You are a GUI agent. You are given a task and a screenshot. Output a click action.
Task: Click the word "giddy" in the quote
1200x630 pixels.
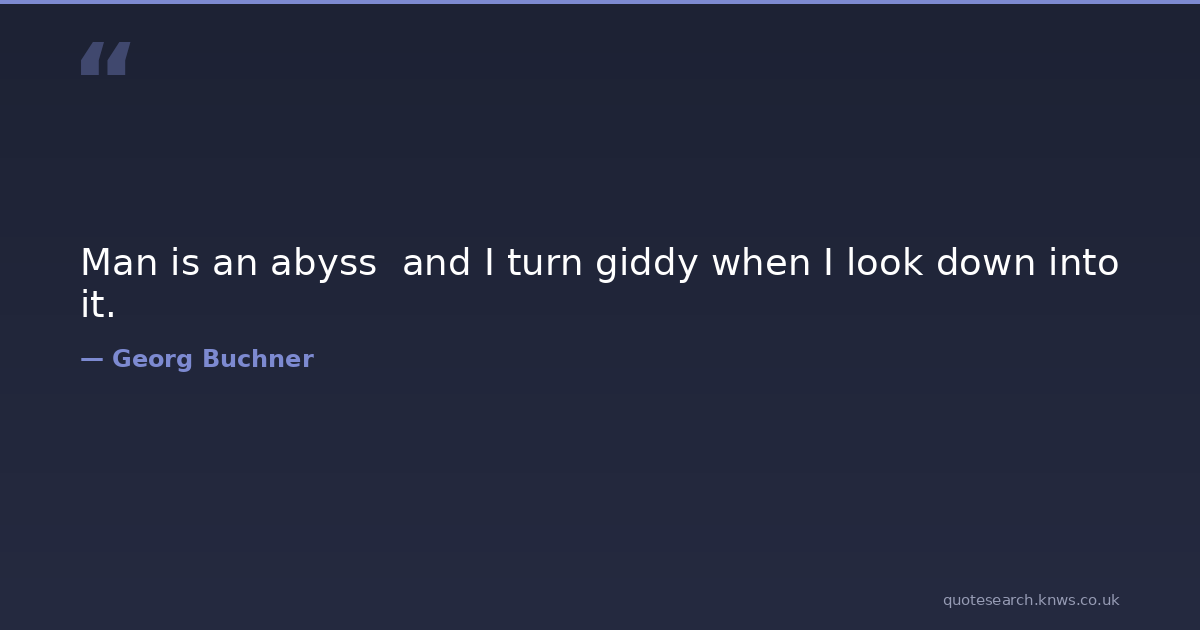pos(646,264)
